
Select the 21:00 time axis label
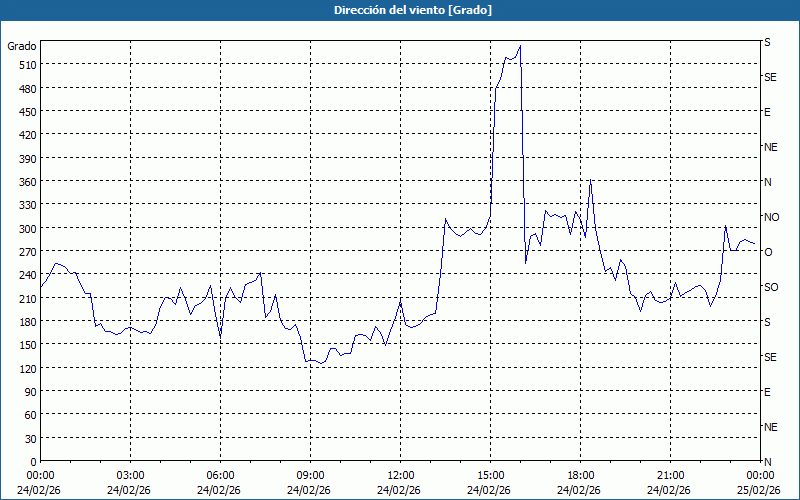pyautogui.click(x=670, y=475)
